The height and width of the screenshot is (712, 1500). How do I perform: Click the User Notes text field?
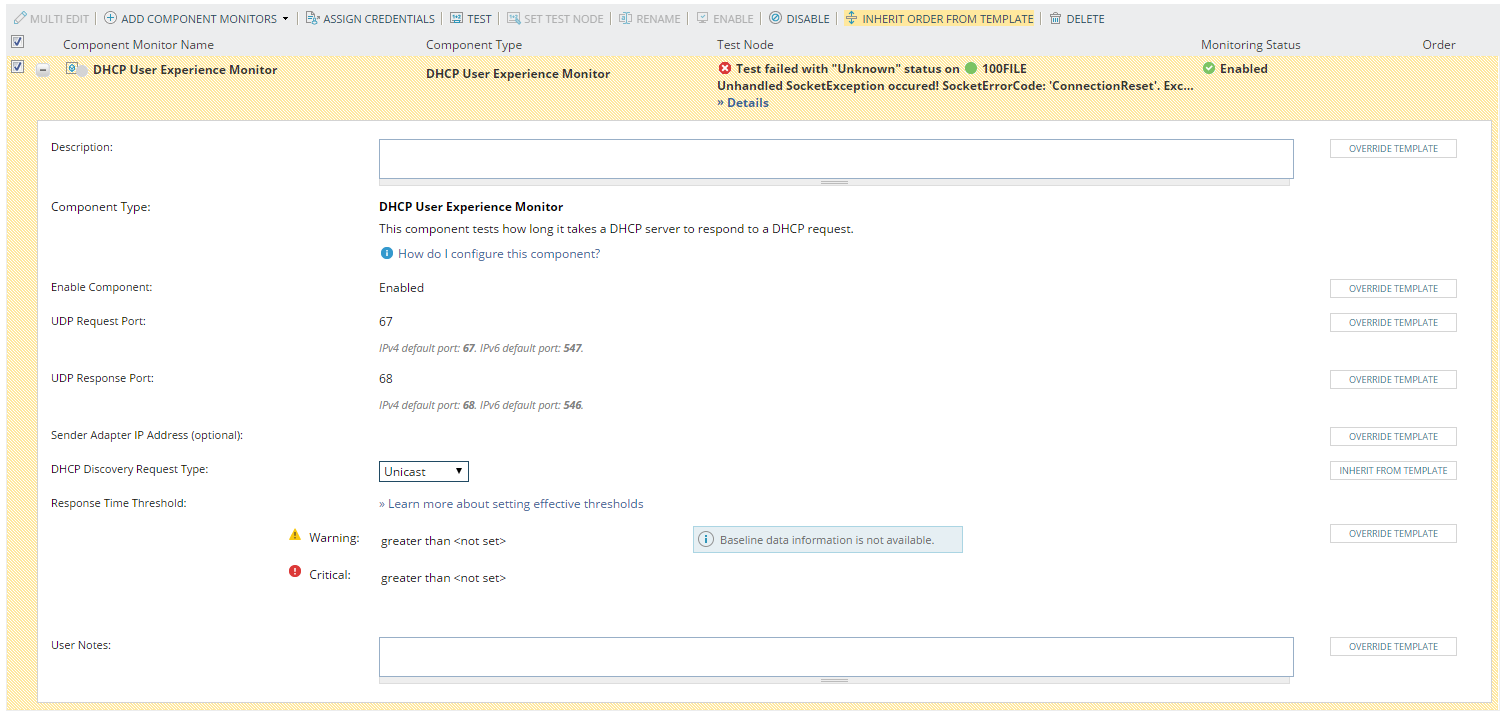[x=836, y=657]
